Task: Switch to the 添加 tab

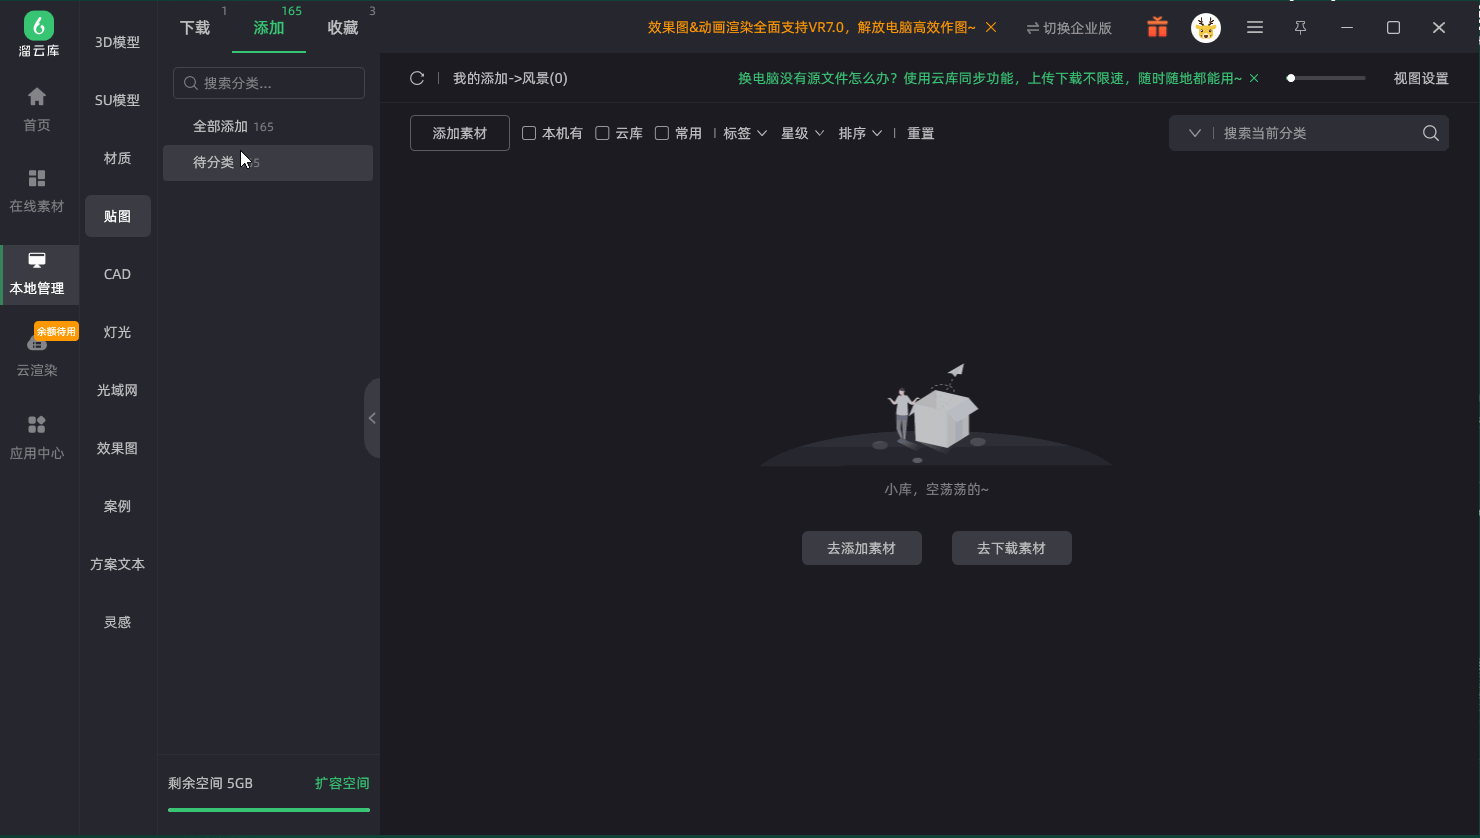Action: click(269, 28)
